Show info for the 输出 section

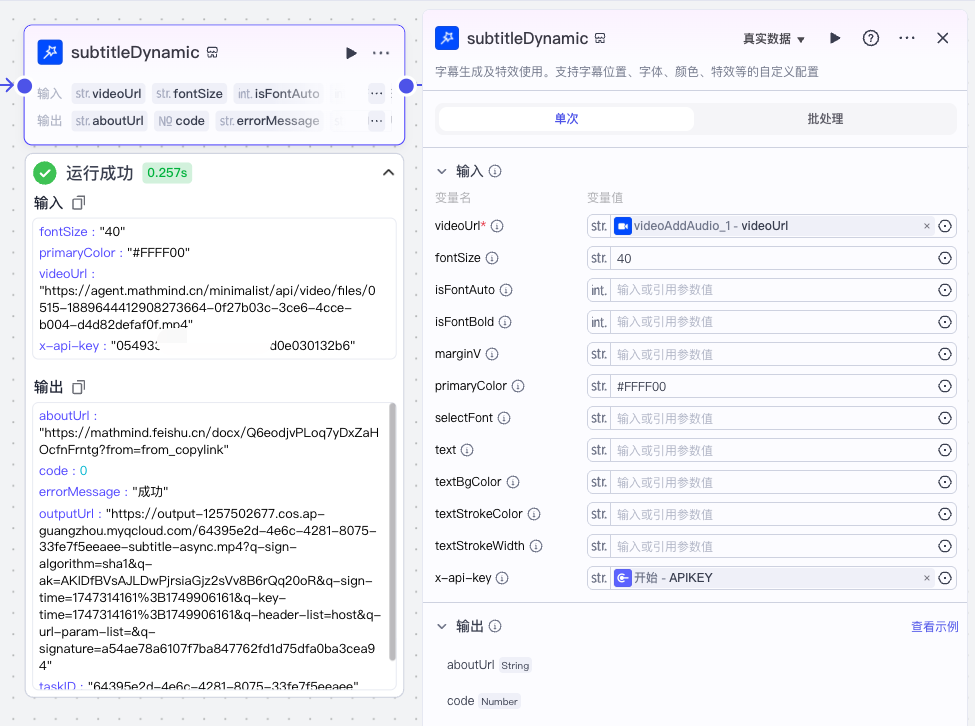coord(495,626)
